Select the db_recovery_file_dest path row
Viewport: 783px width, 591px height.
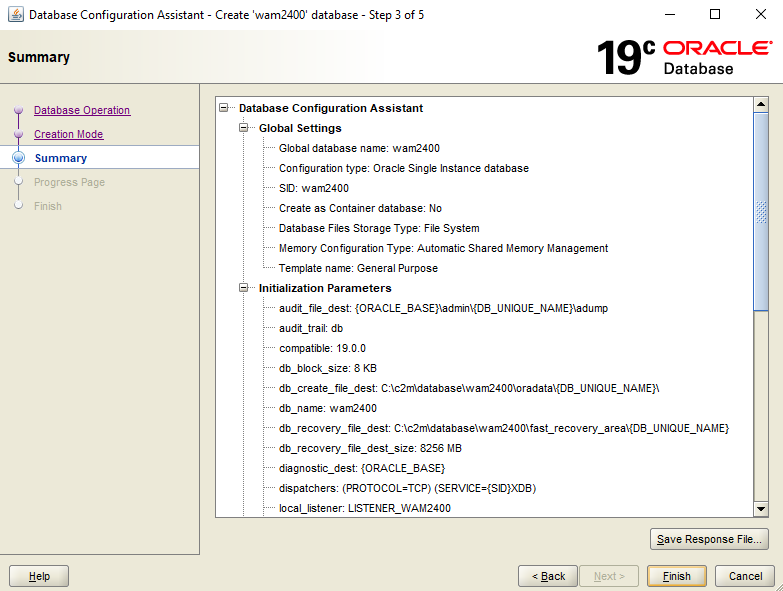point(504,428)
